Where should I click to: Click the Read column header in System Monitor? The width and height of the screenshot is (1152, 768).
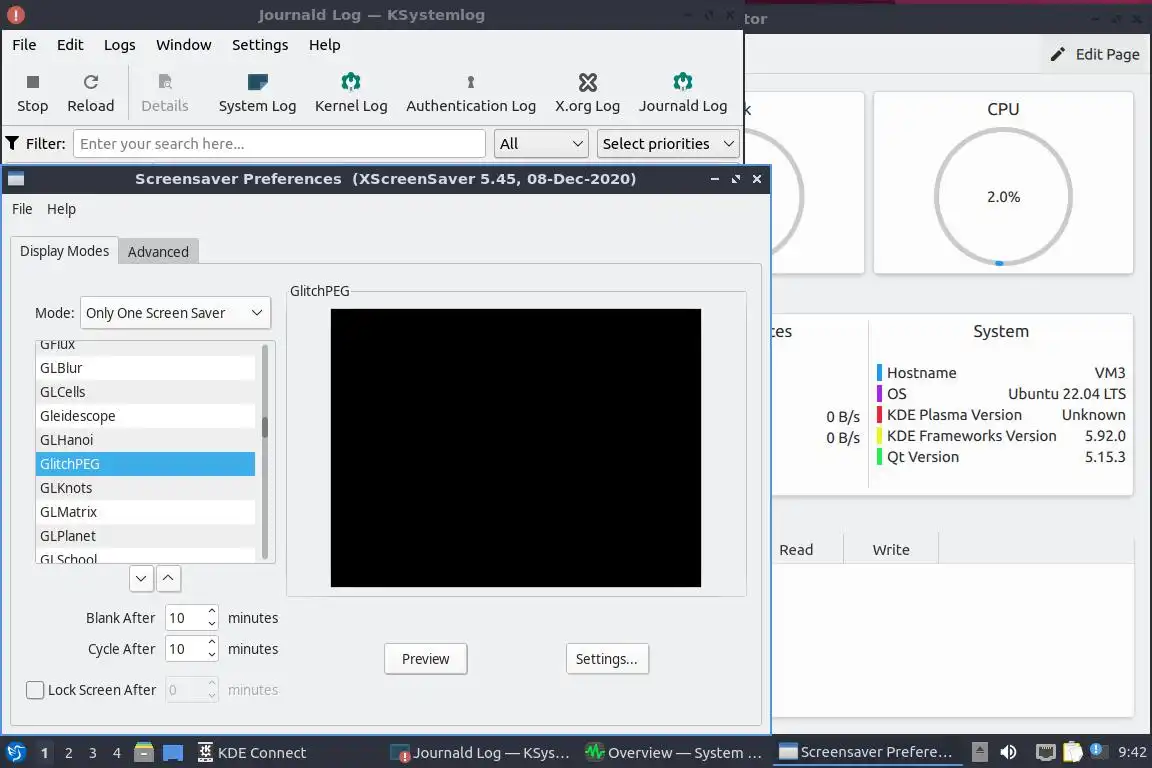coord(796,550)
